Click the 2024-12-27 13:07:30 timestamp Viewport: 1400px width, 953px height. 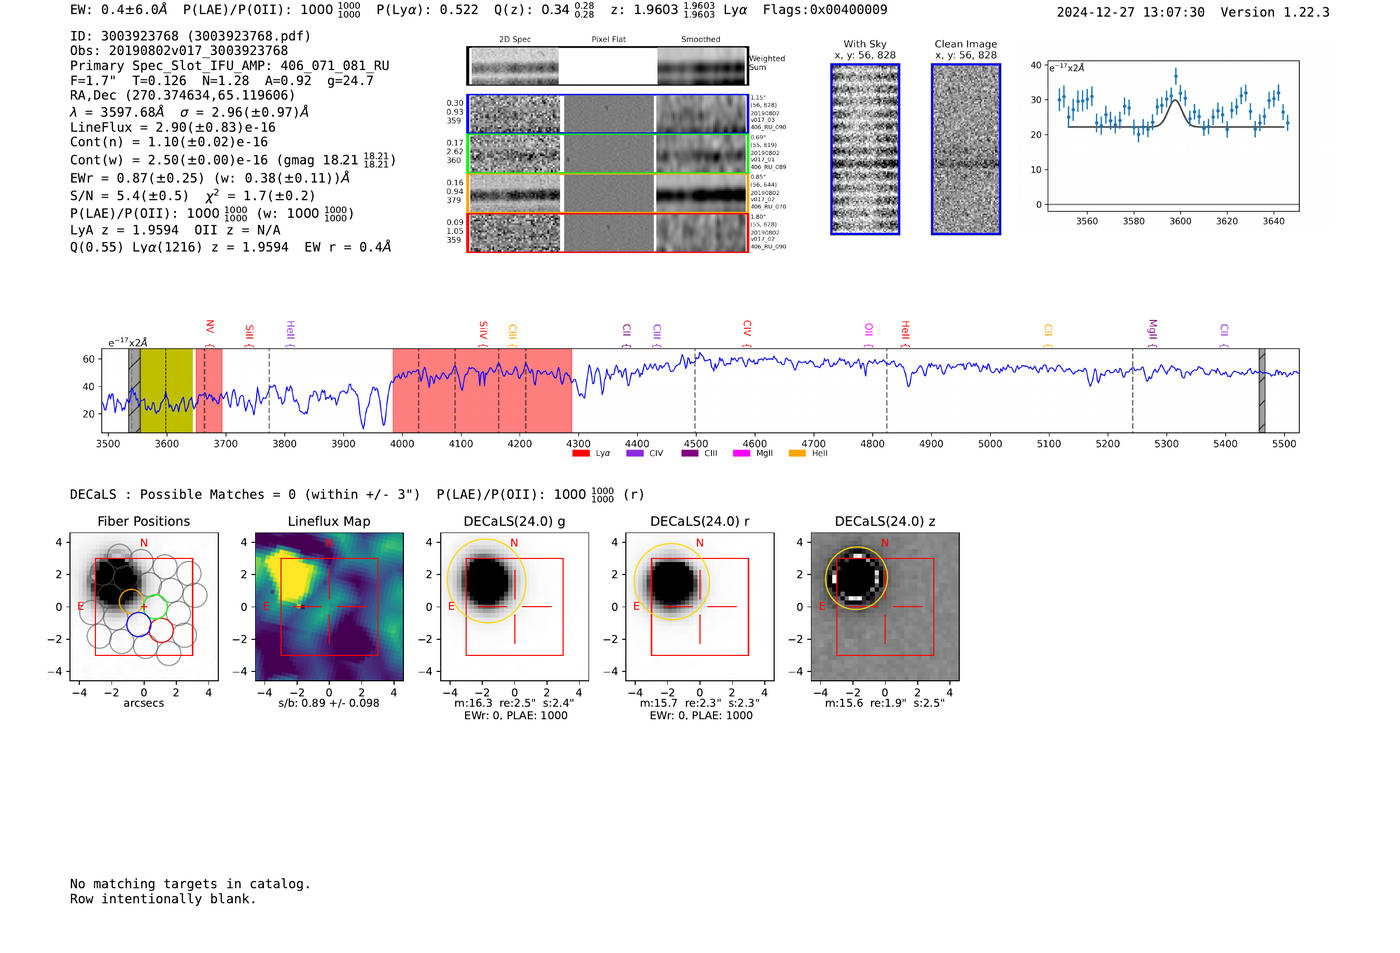click(x=1131, y=12)
